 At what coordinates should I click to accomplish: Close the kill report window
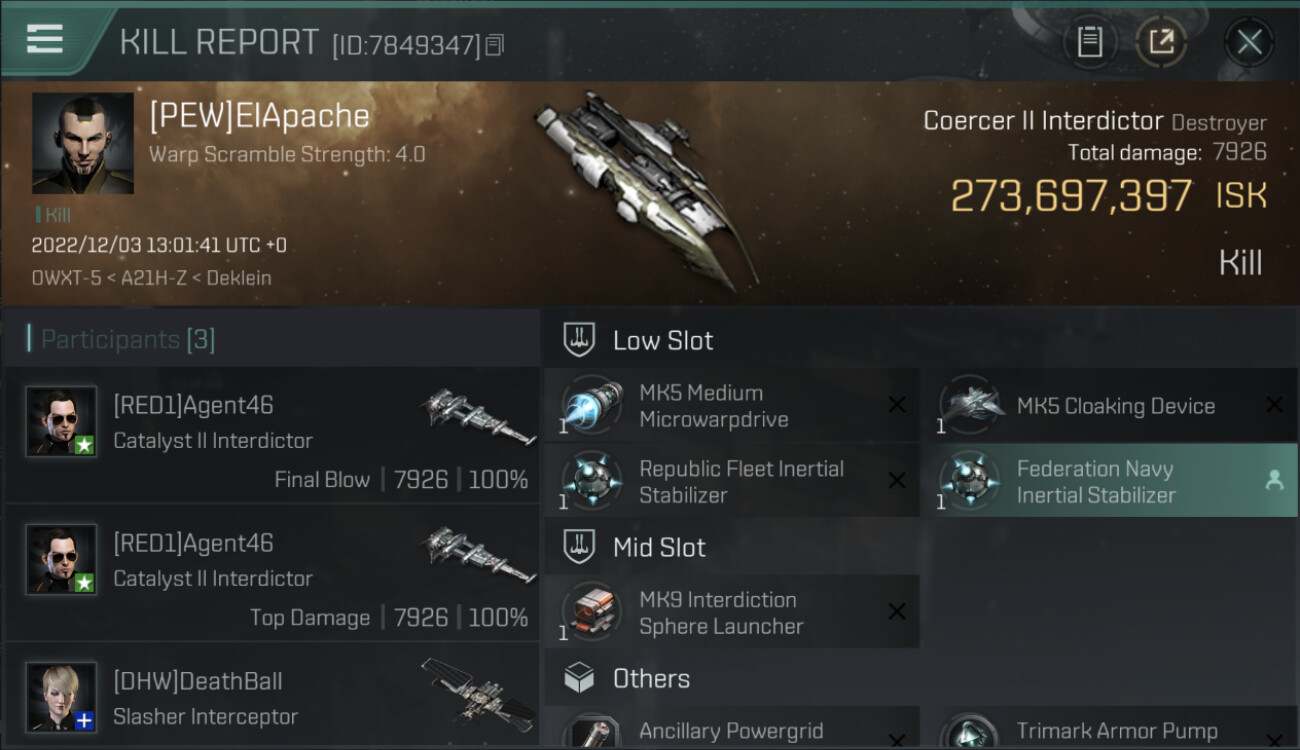pos(1249,42)
